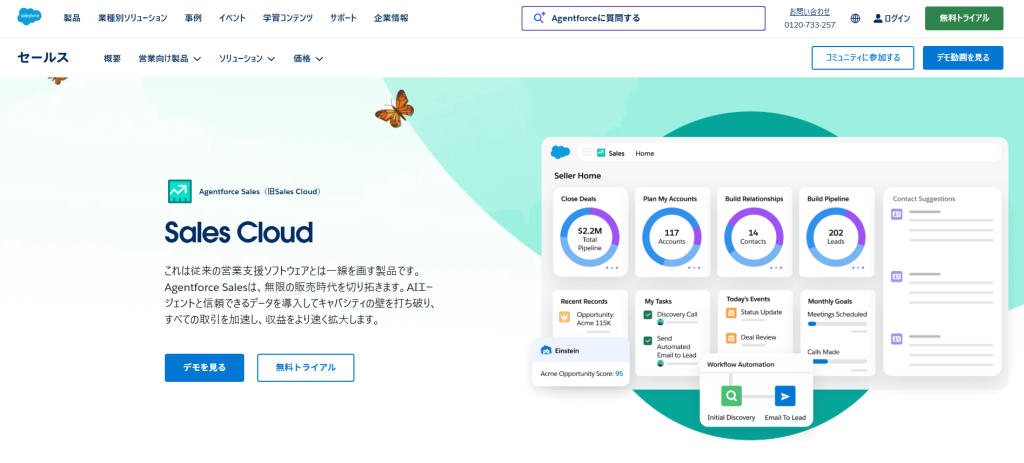Expand the 価格 dropdown menu
The height and width of the screenshot is (463, 1024).
tap(308, 59)
